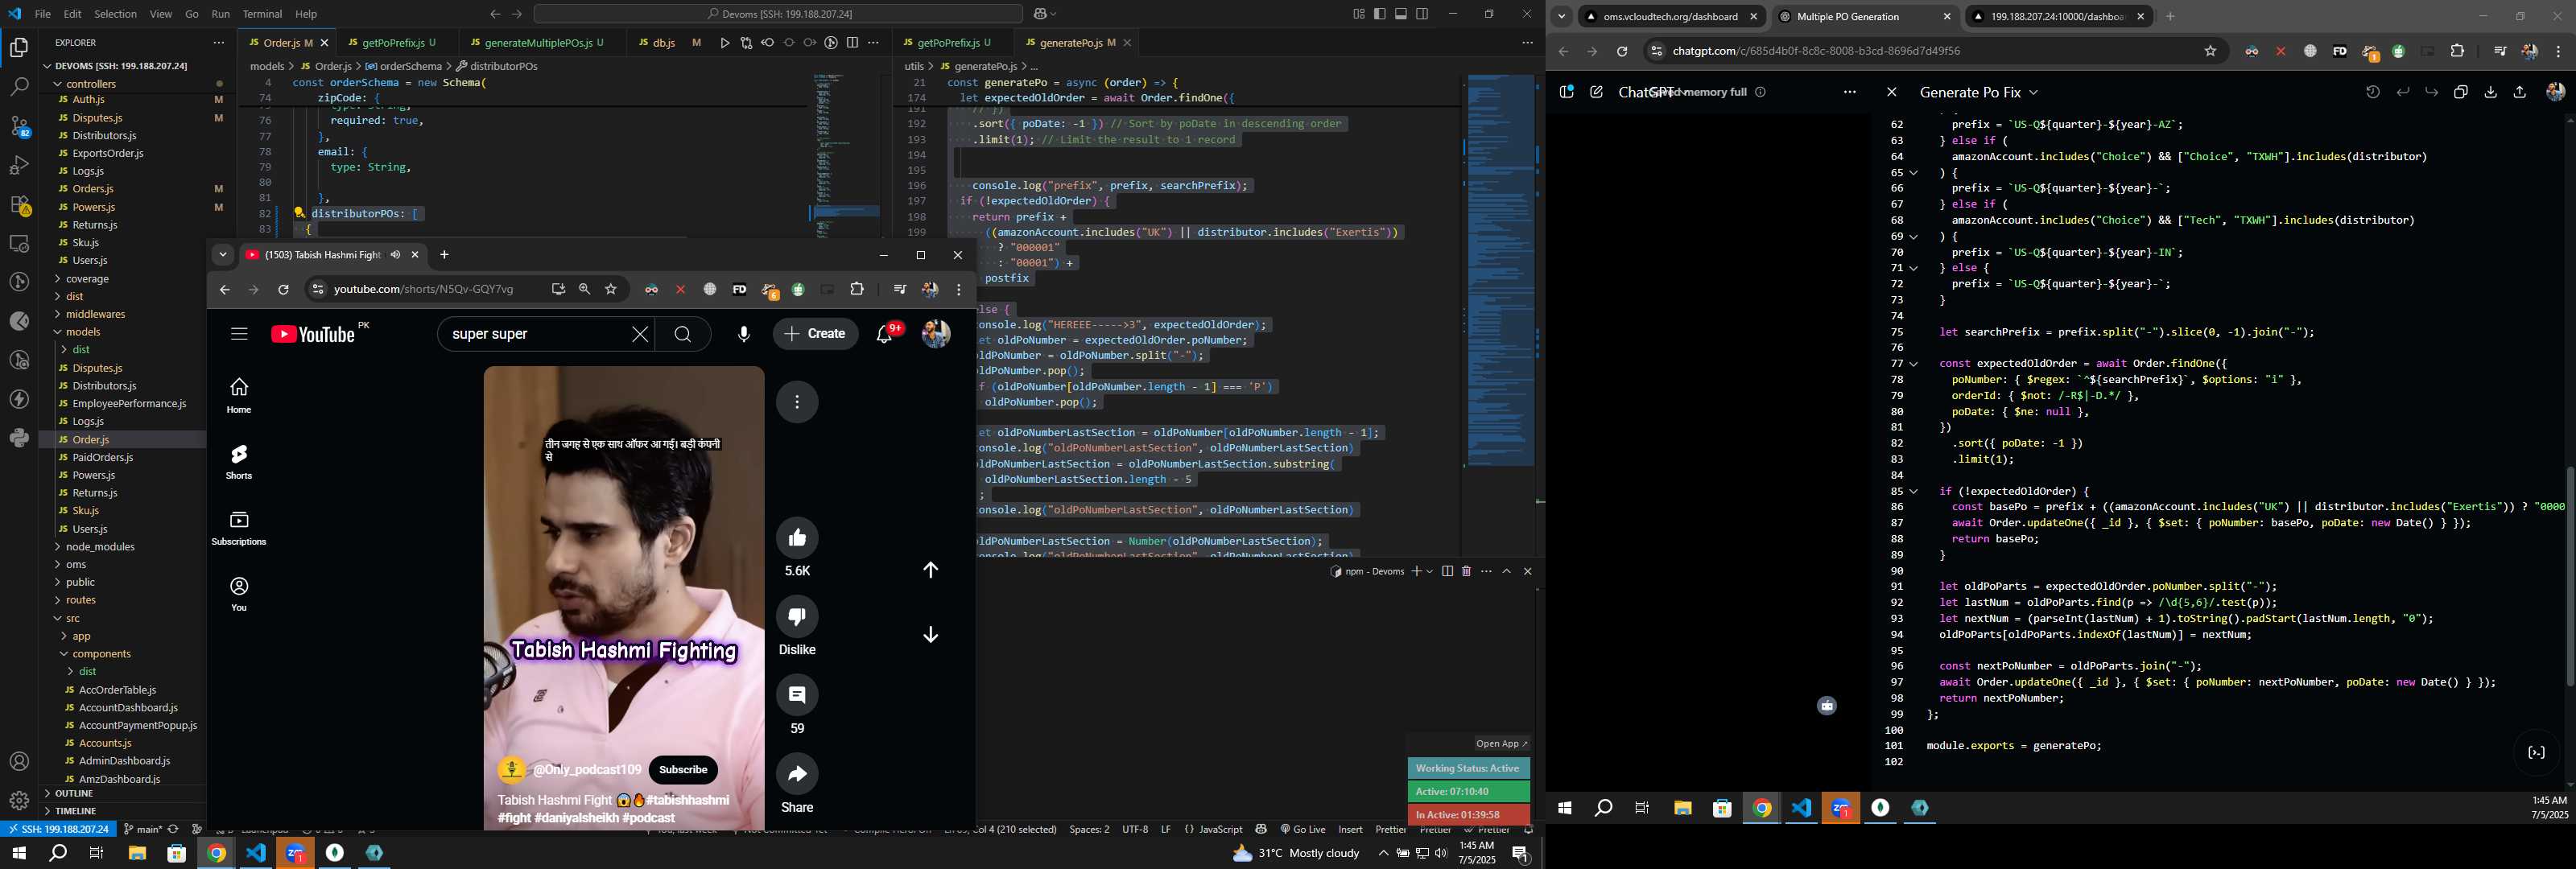
Task: Open the Terminal menu in VS Code
Action: (262, 14)
